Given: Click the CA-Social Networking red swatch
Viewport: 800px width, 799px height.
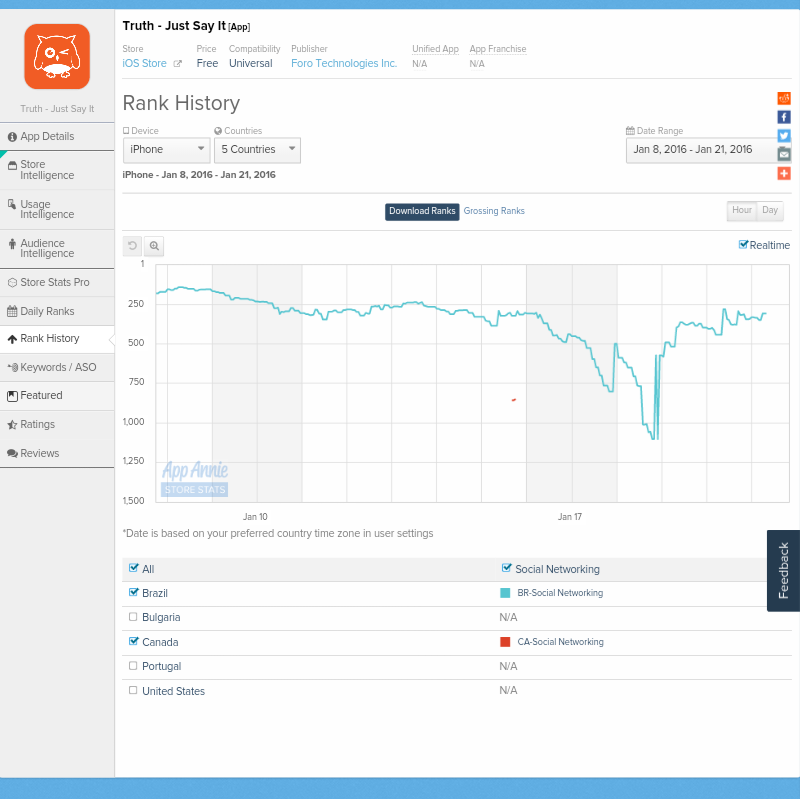Looking at the screenshot, I should [x=505, y=642].
